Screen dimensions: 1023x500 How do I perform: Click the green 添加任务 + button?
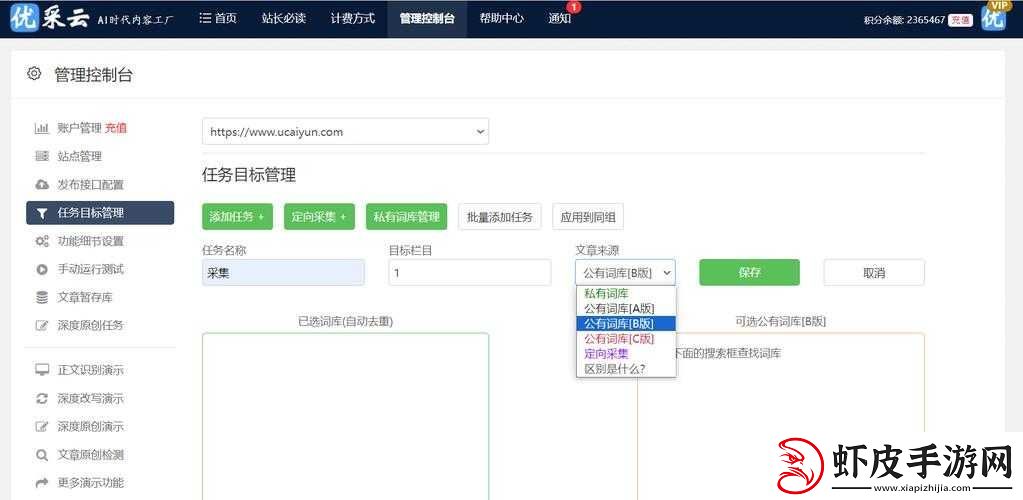coord(237,217)
